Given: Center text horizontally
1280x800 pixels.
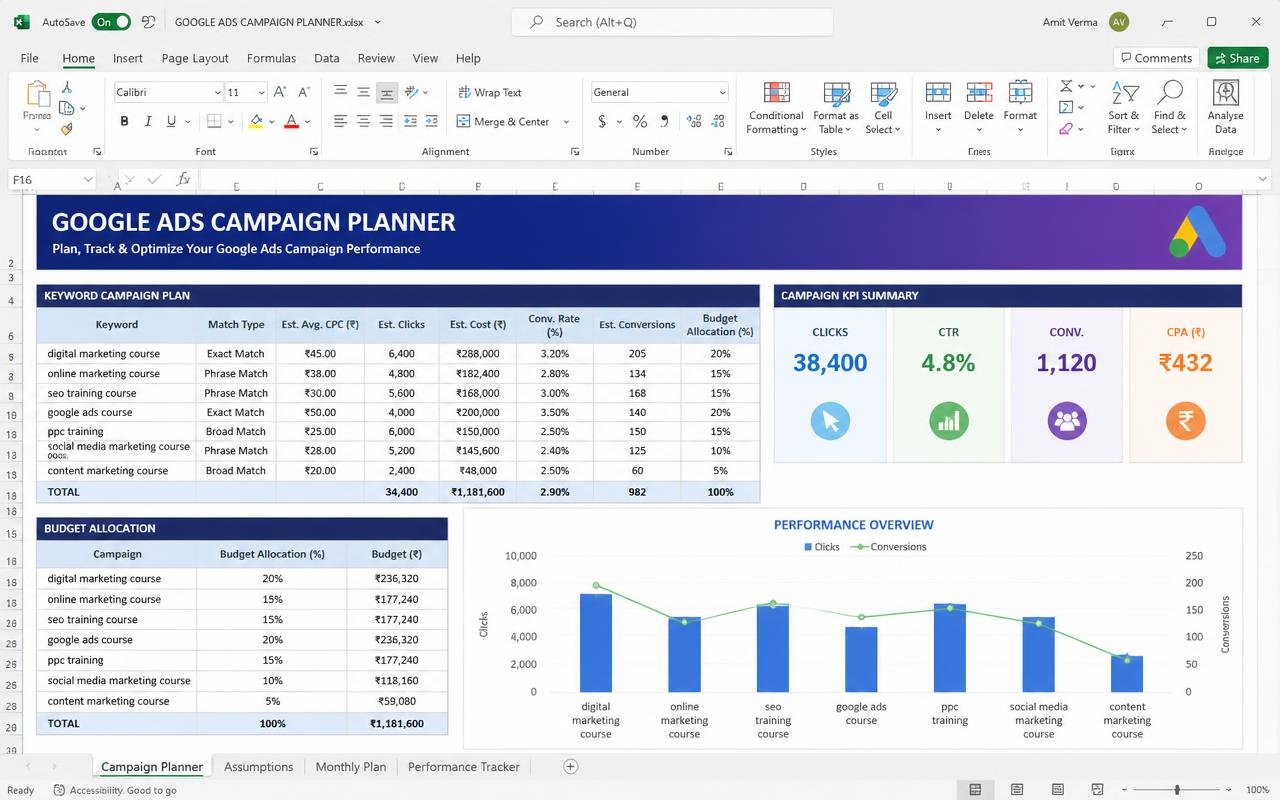Looking at the screenshot, I should click(363, 121).
